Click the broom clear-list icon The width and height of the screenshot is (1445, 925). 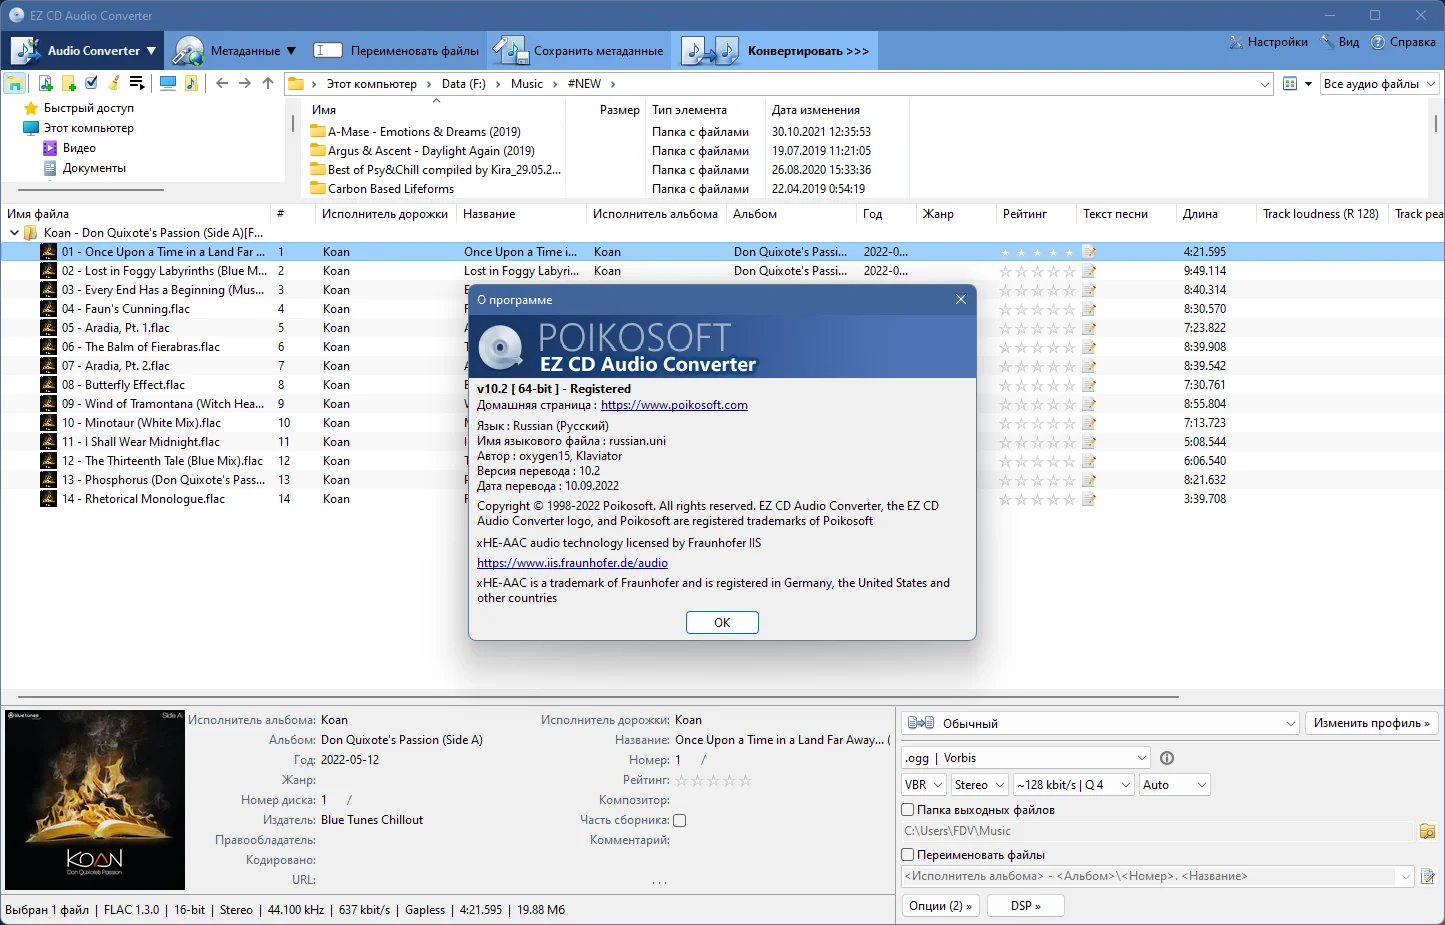point(114,83)
